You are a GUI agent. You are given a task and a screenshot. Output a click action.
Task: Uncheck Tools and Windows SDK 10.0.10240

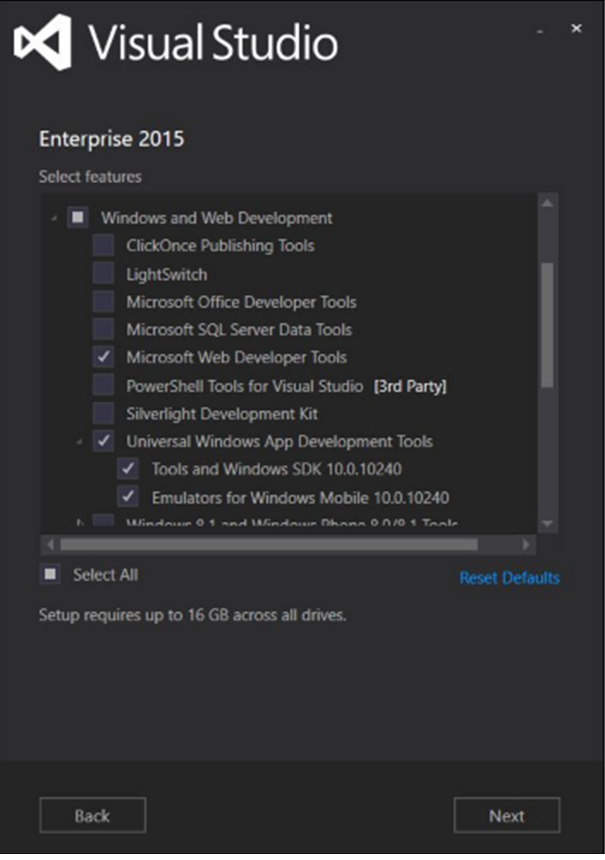tap(128, 469)
